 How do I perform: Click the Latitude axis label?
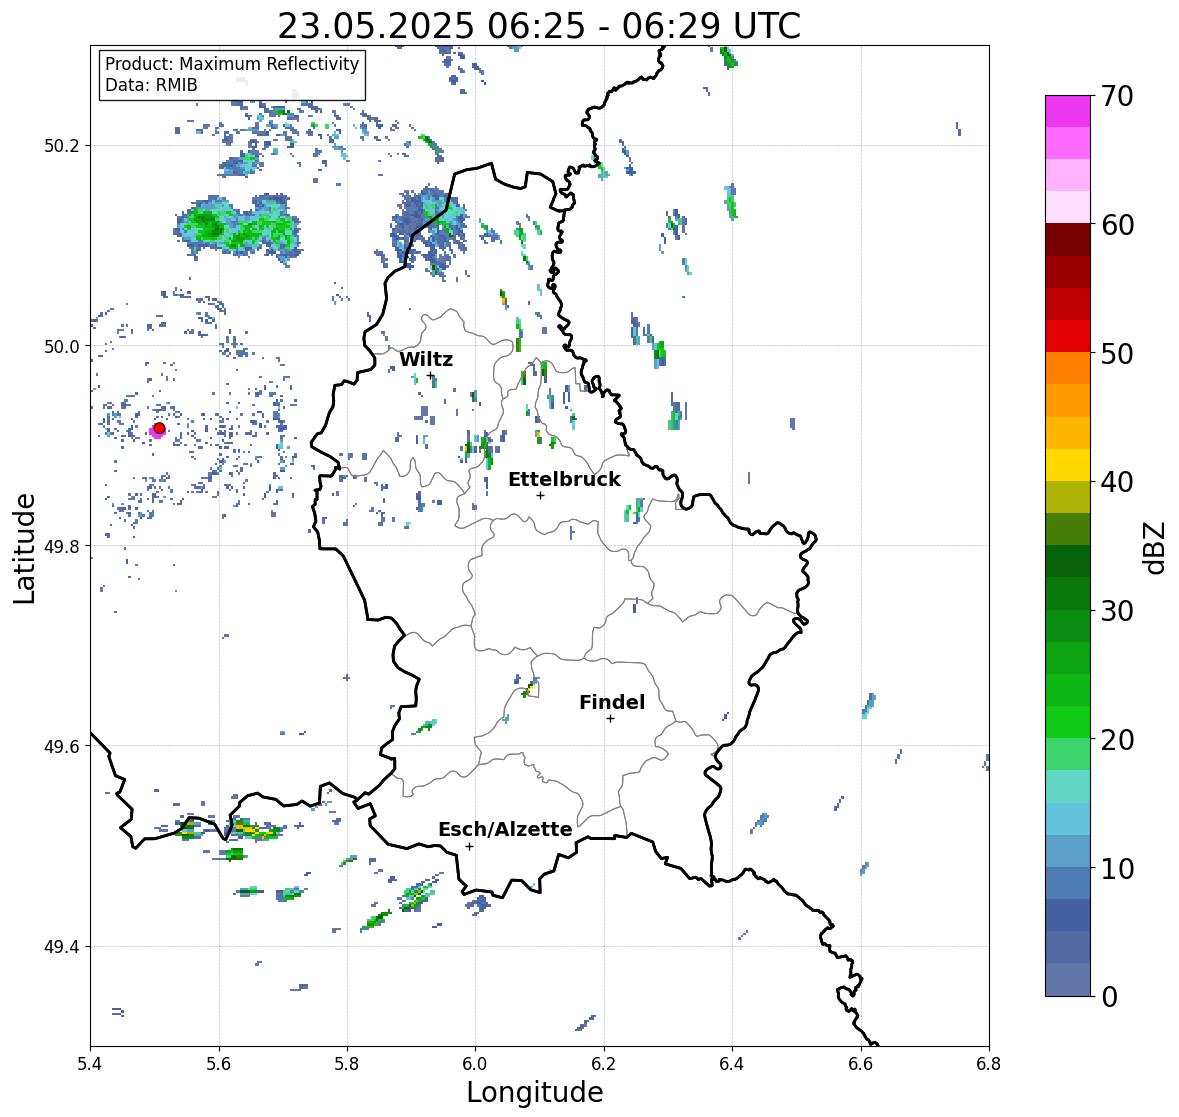point(24,548)
